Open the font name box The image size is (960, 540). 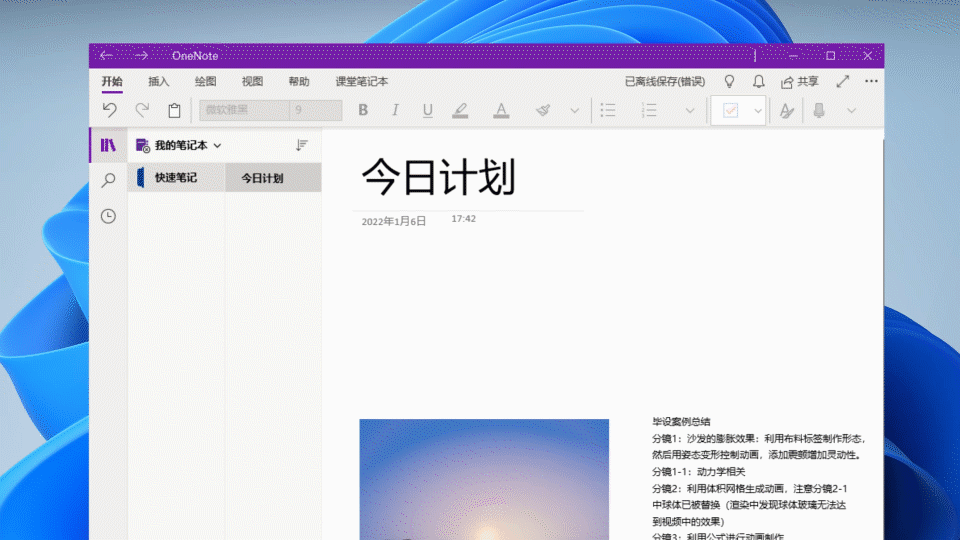pos(244,110)
